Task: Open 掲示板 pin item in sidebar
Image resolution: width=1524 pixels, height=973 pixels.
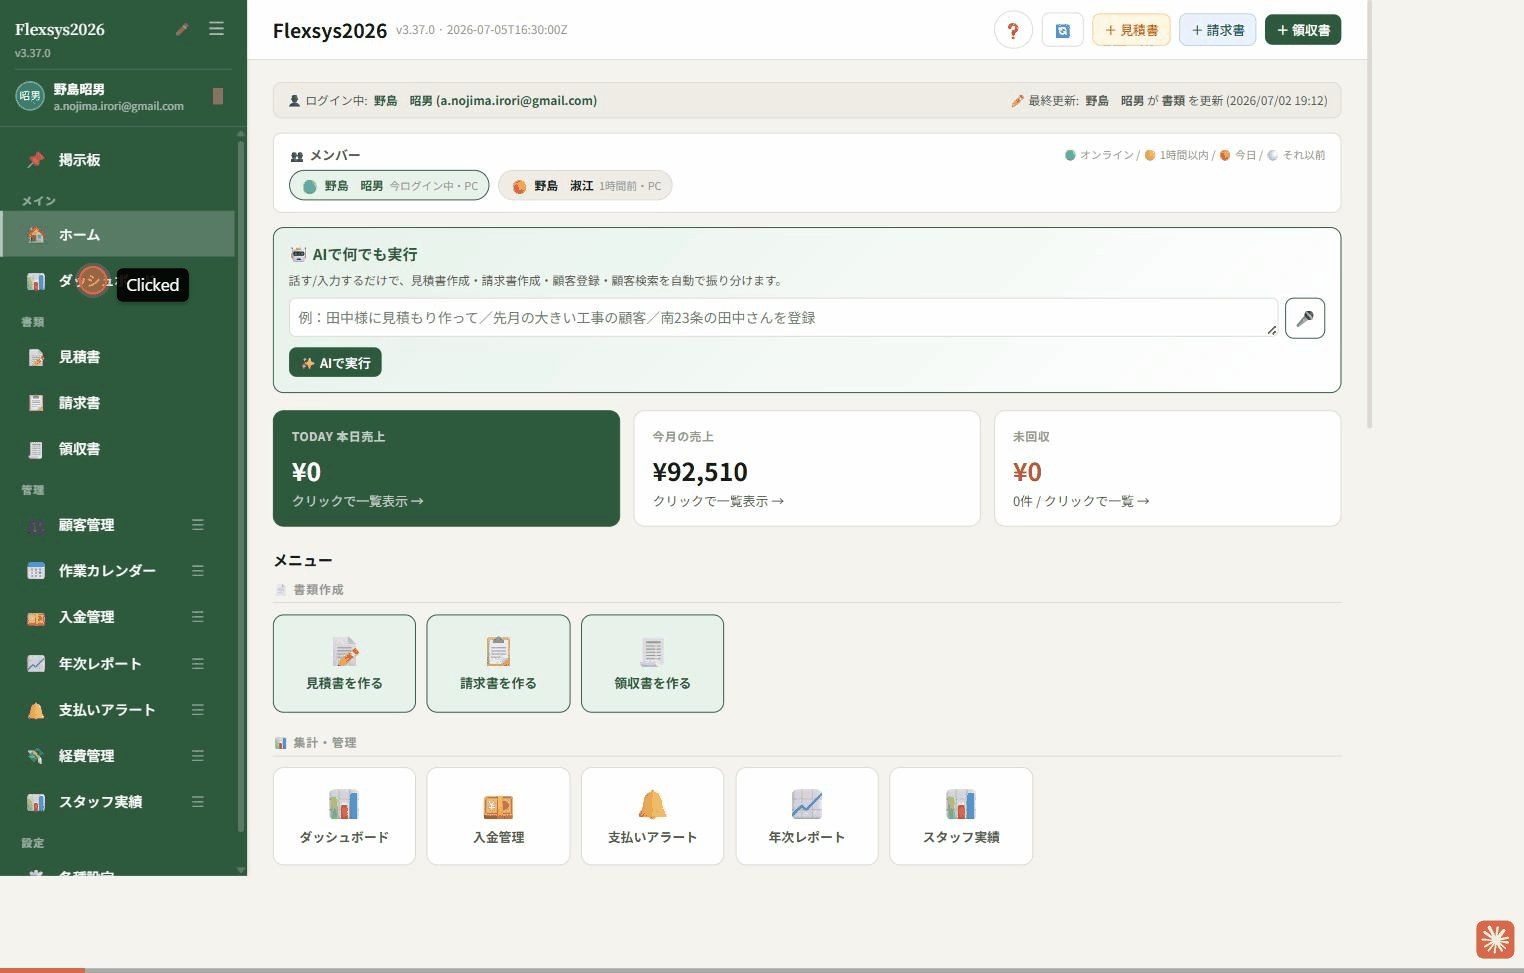Action: click(x=118, y=160)
